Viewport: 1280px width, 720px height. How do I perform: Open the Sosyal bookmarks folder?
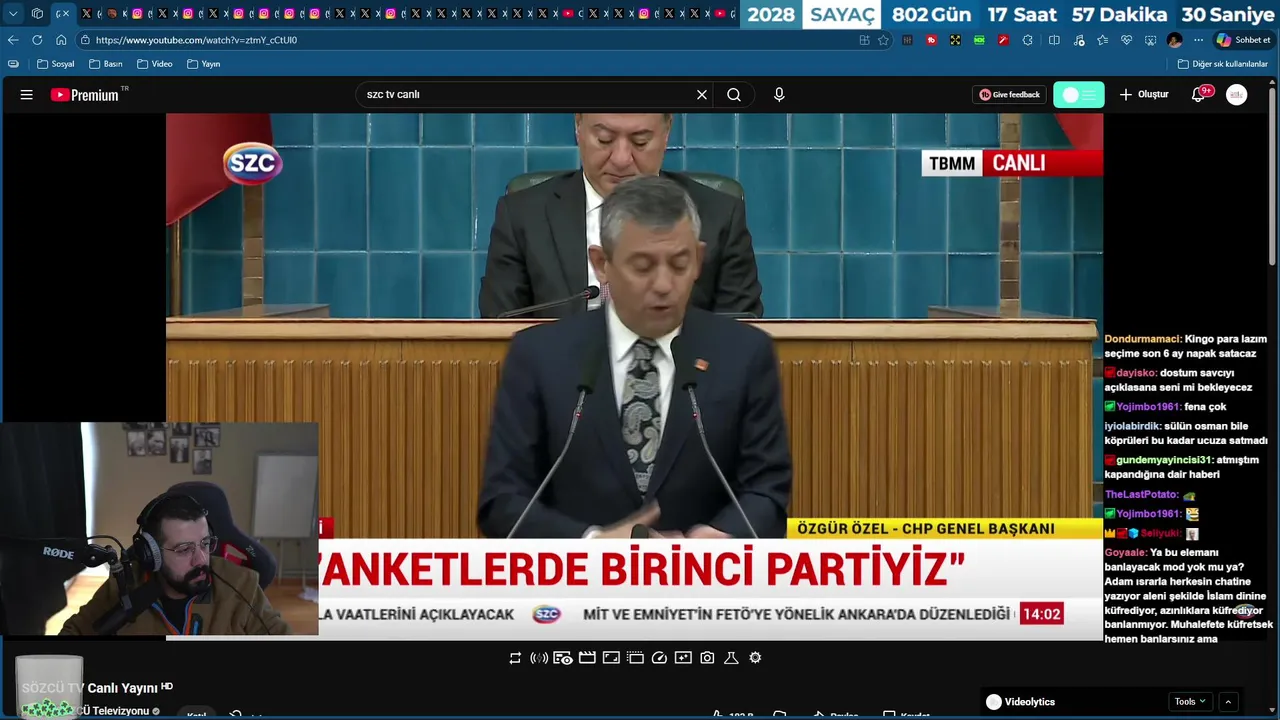(55, 64)
